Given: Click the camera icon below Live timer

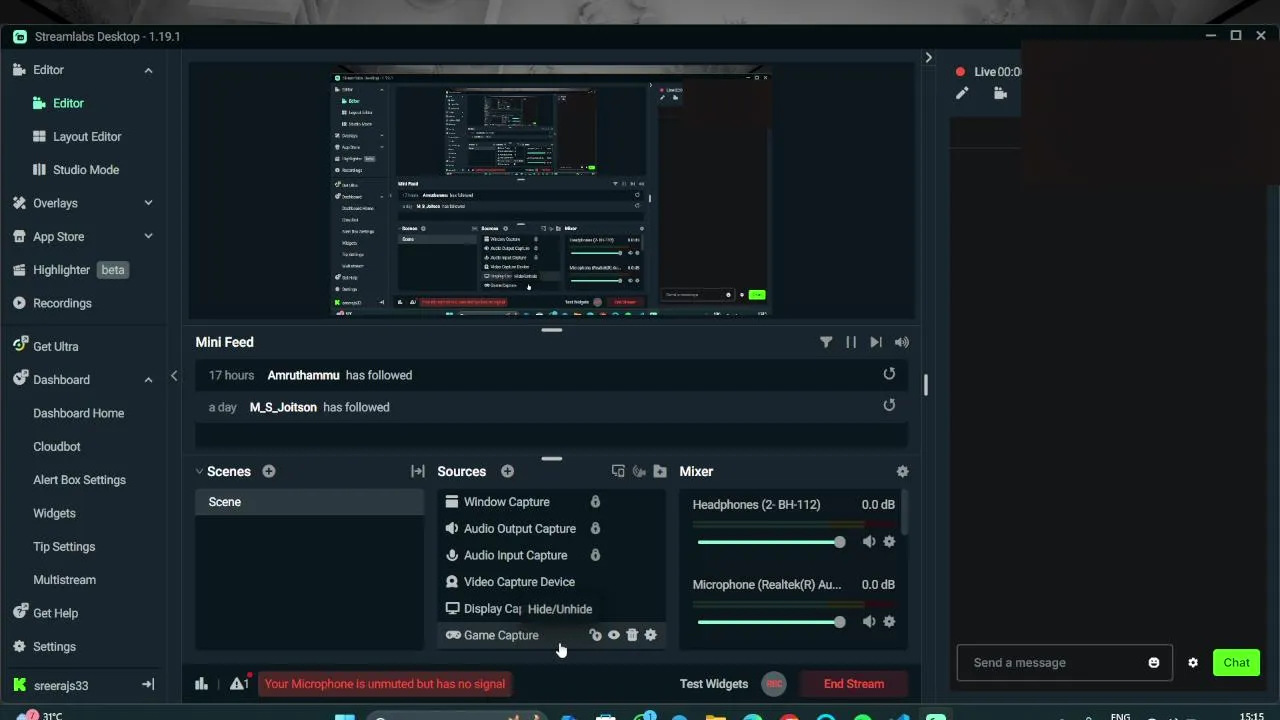Looking at the screenshot, I should pyautogui.click(x=1000, y=93).
